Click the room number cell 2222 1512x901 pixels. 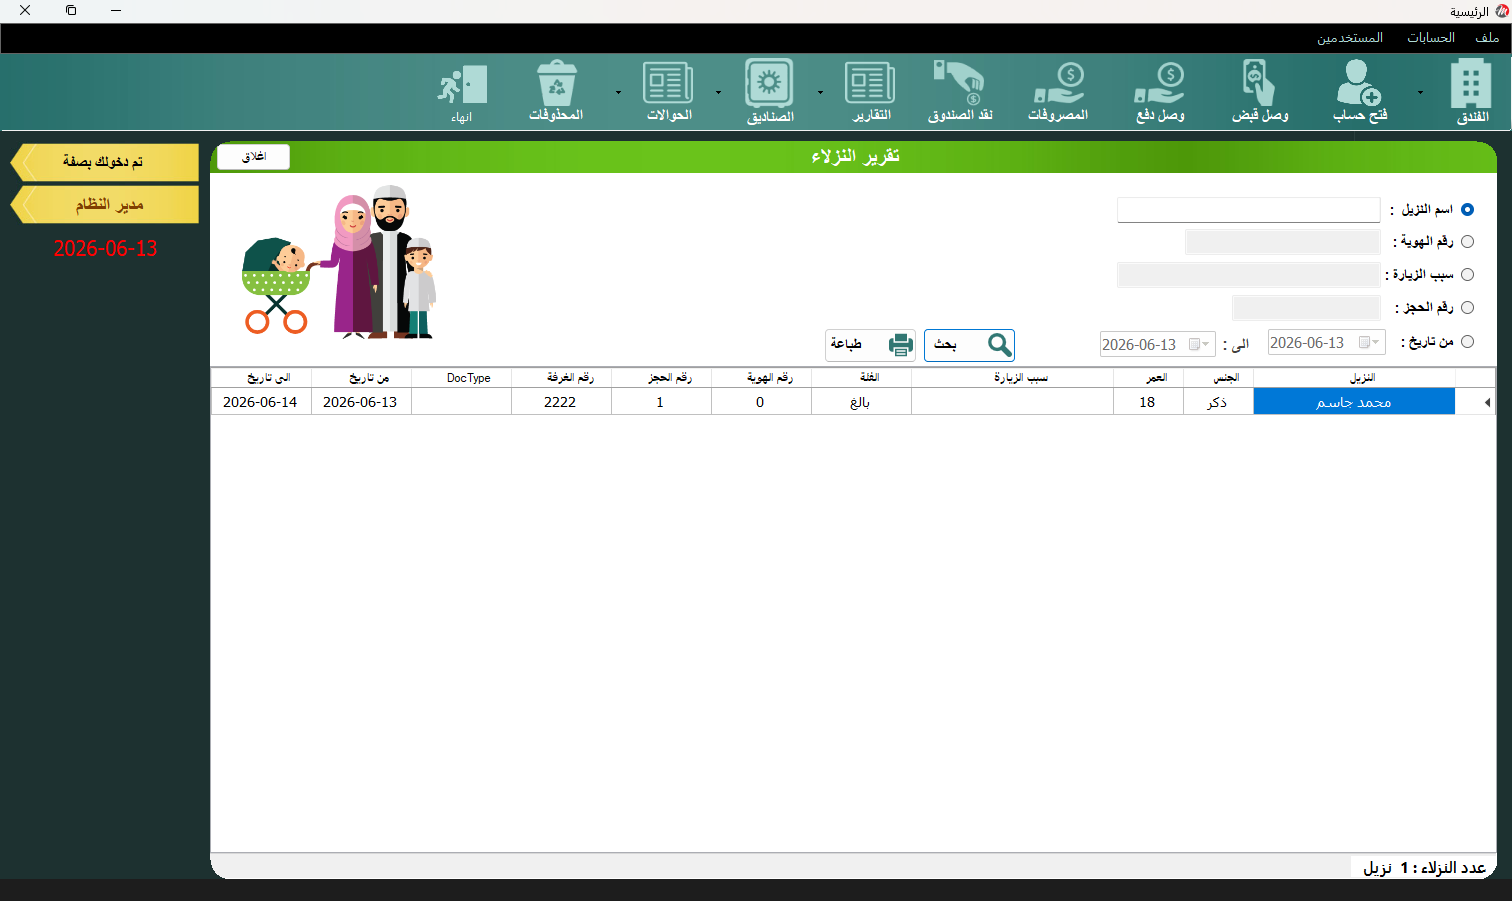coord(561,402)
